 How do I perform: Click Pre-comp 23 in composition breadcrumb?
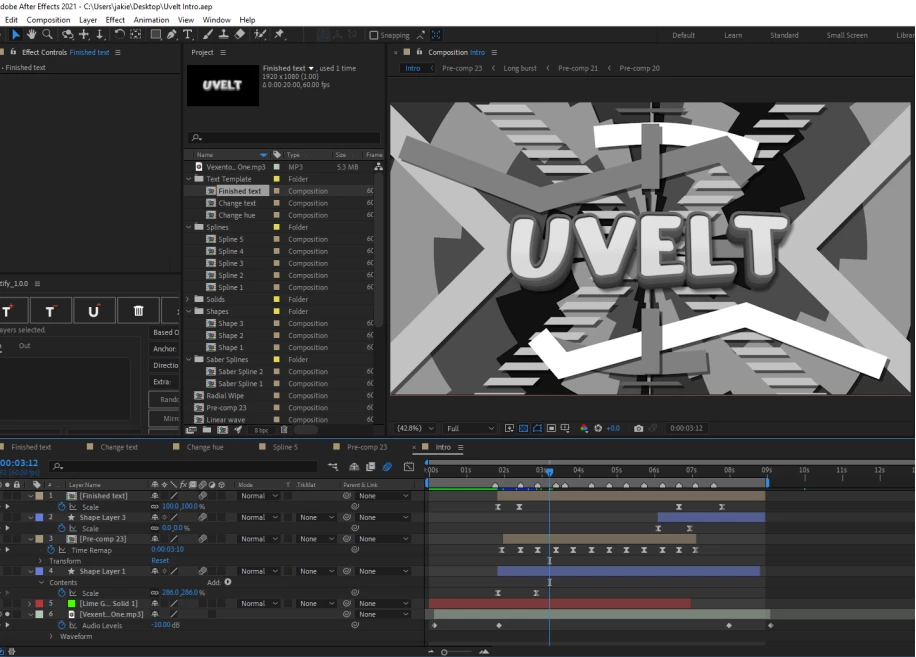(x=462, y=68)
